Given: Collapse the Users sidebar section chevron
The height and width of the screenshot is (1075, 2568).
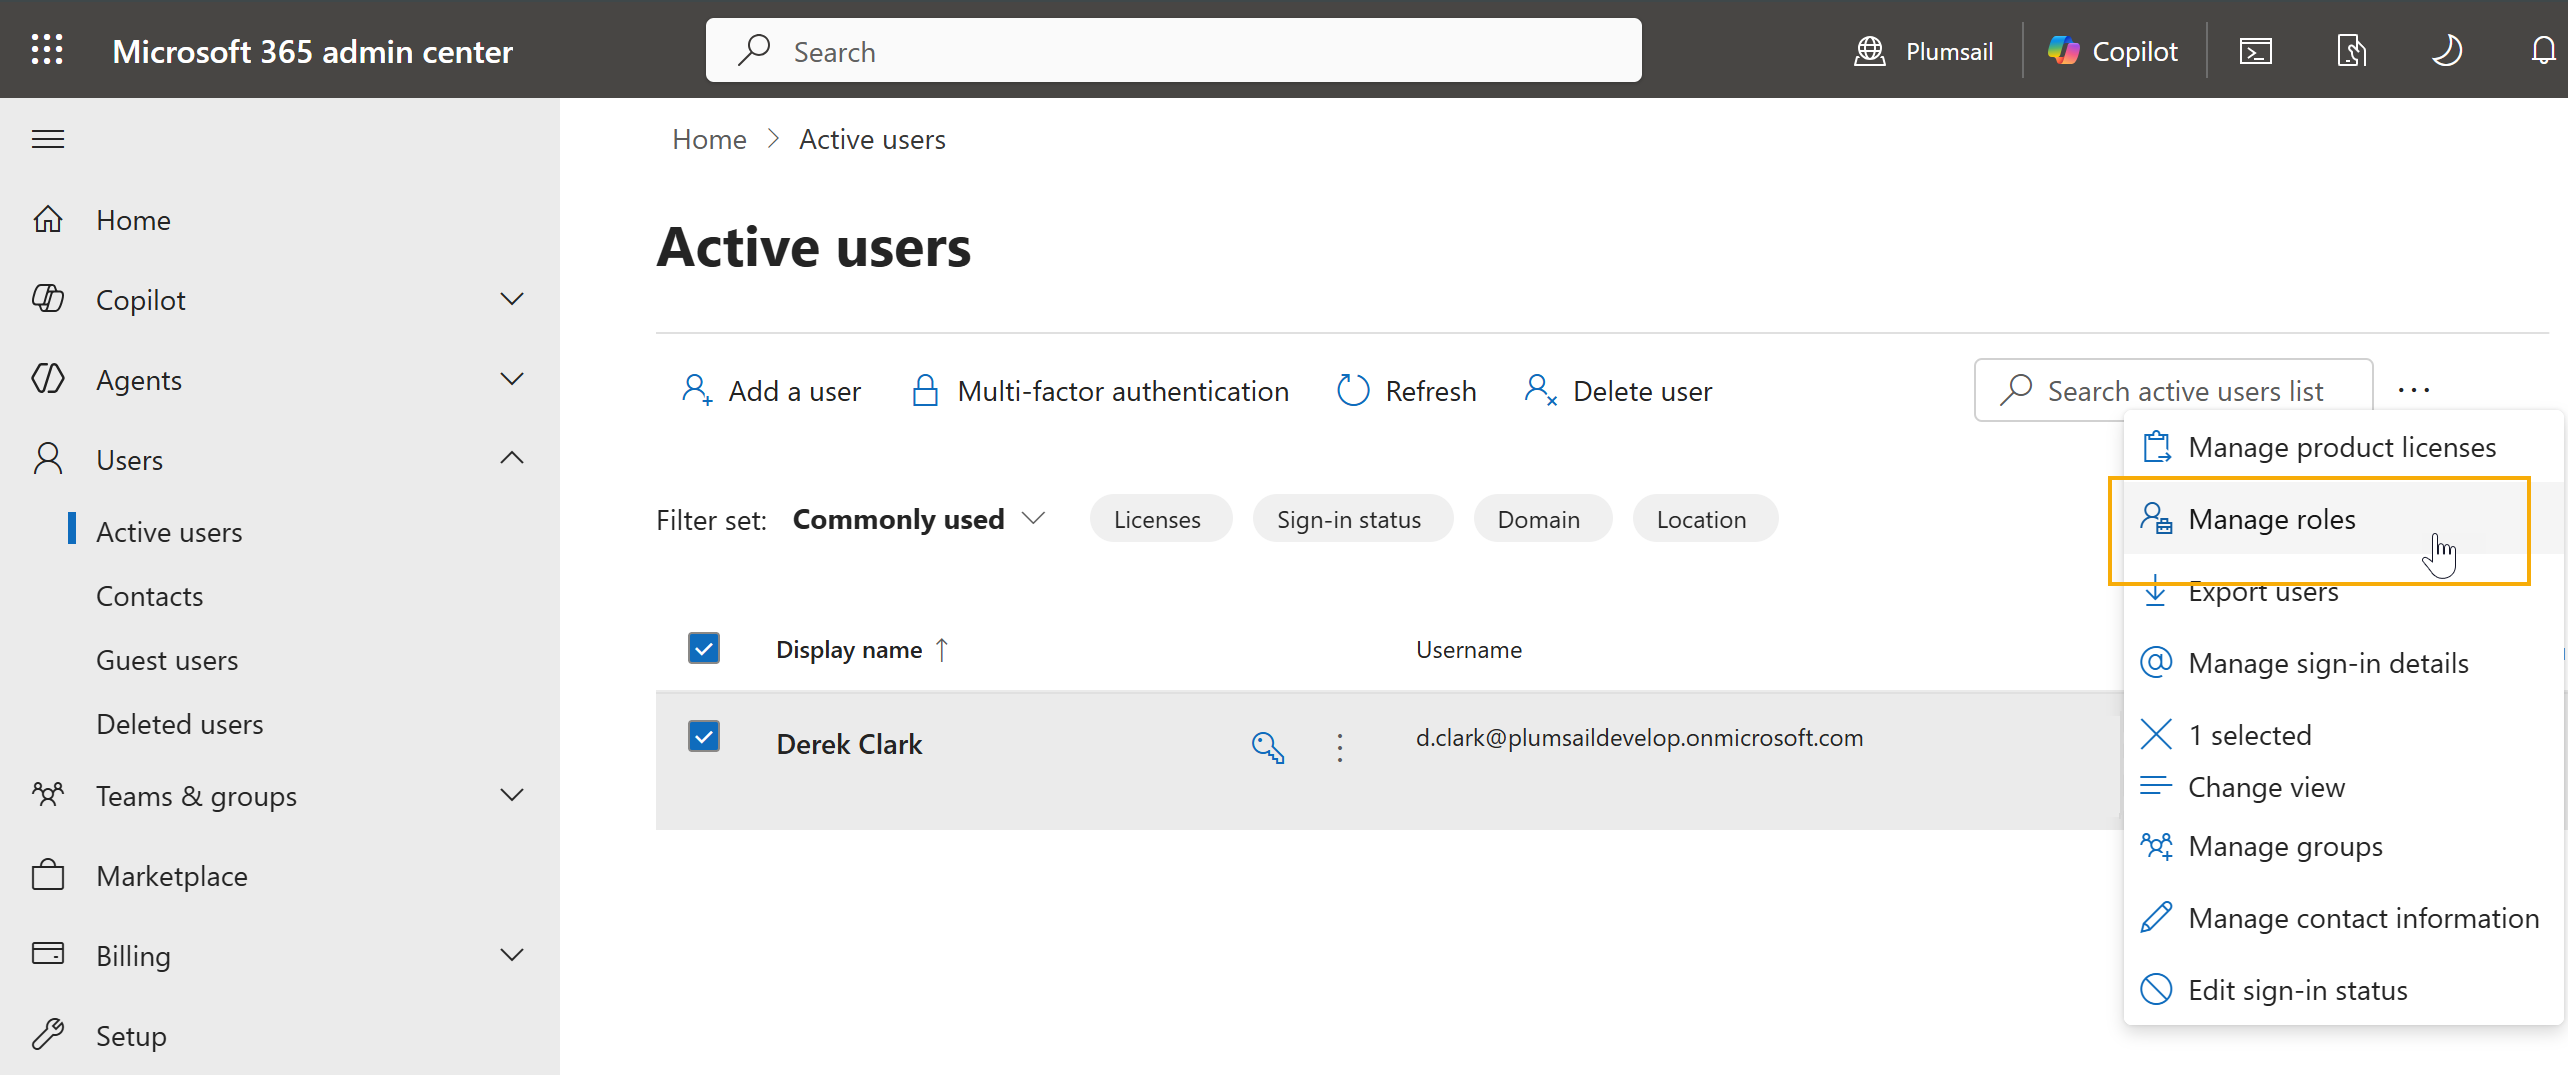Looking at the screenshot, I should point(512,458).
